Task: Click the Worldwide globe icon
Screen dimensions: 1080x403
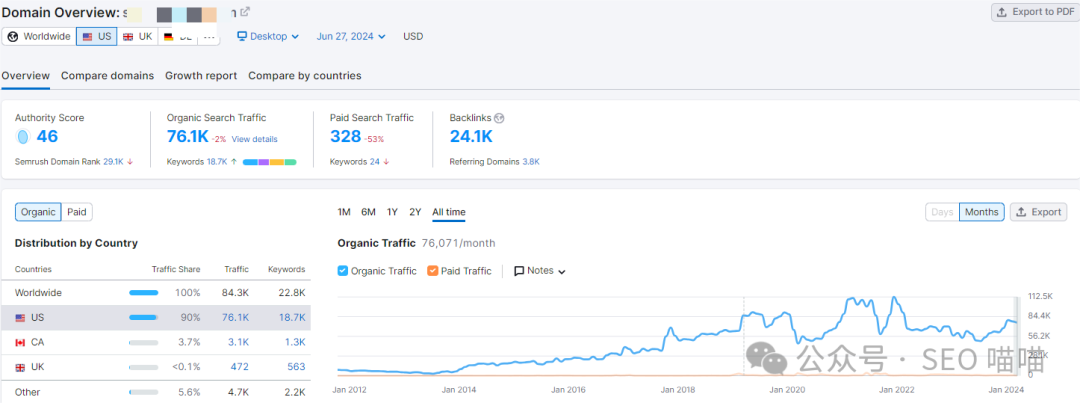Action: pos(13,36)
